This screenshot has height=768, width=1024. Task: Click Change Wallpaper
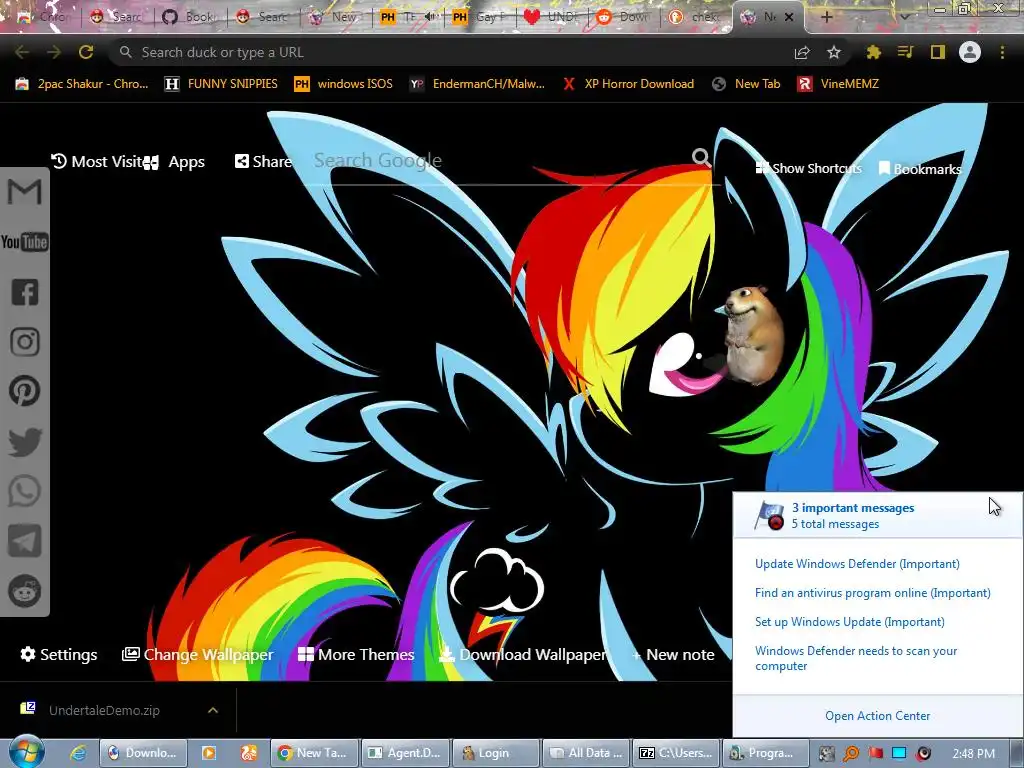(x=198, y=654)
